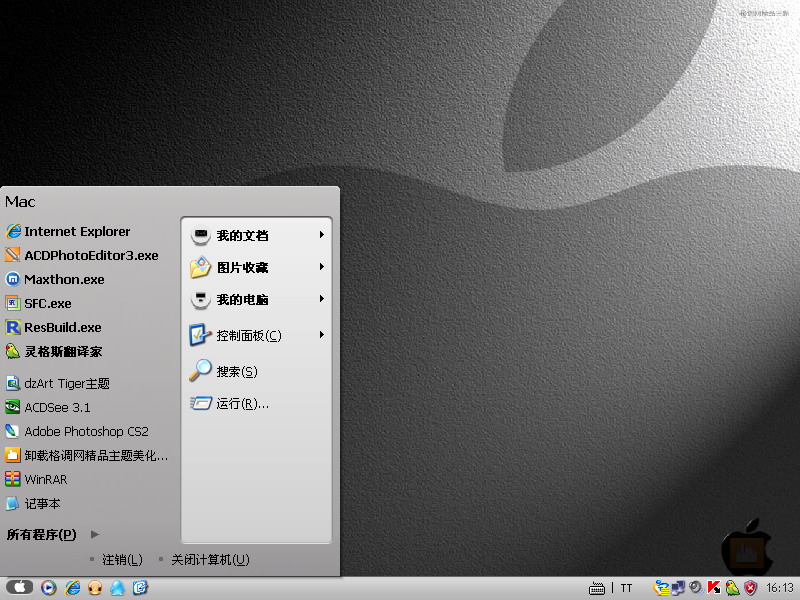Click the keyboard icon in the taskbar
The image size is (800, 600).
click(x=596, y=588)
